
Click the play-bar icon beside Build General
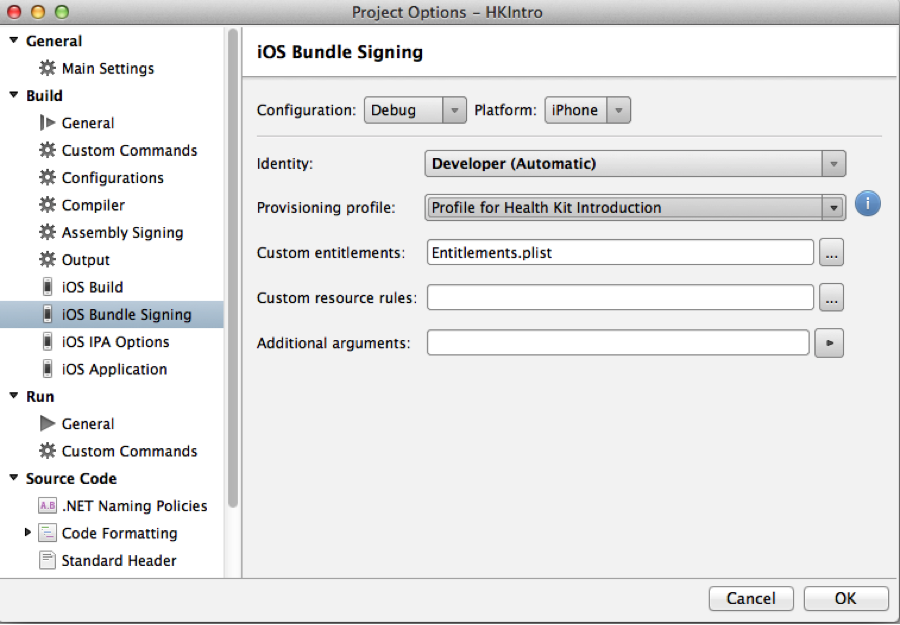[x=47, y=122]
